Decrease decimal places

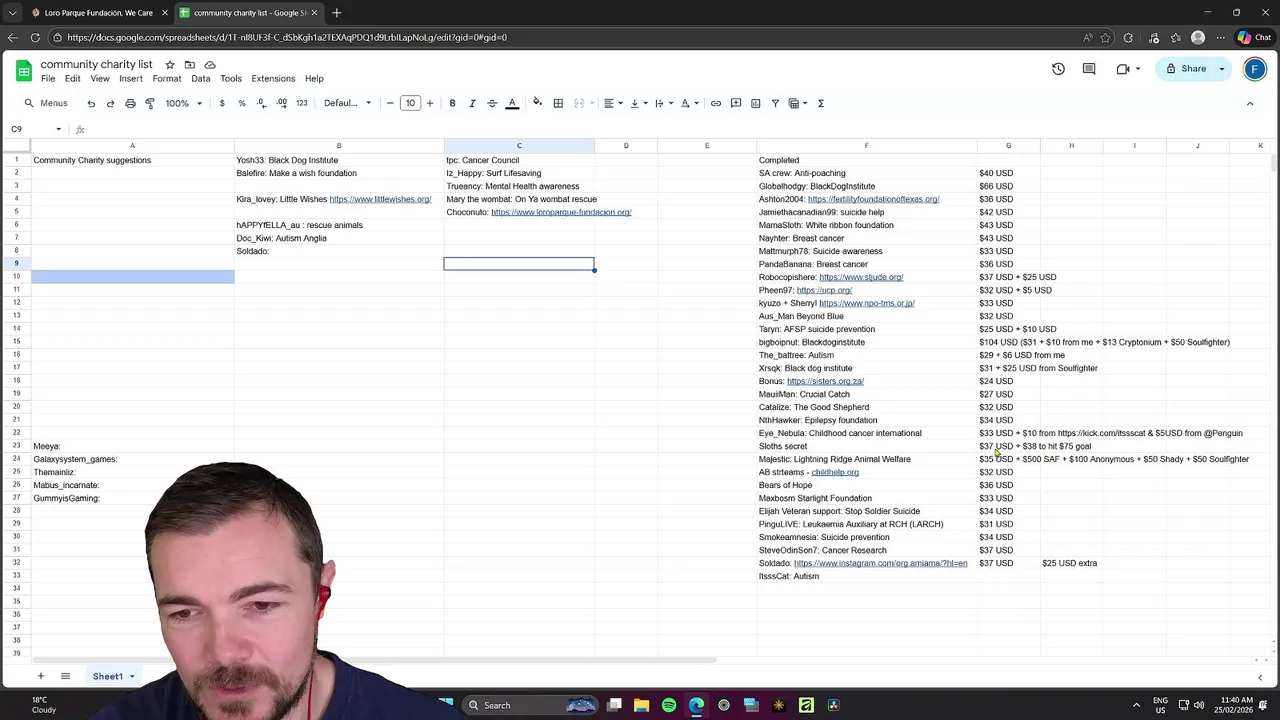coord(261,103)
